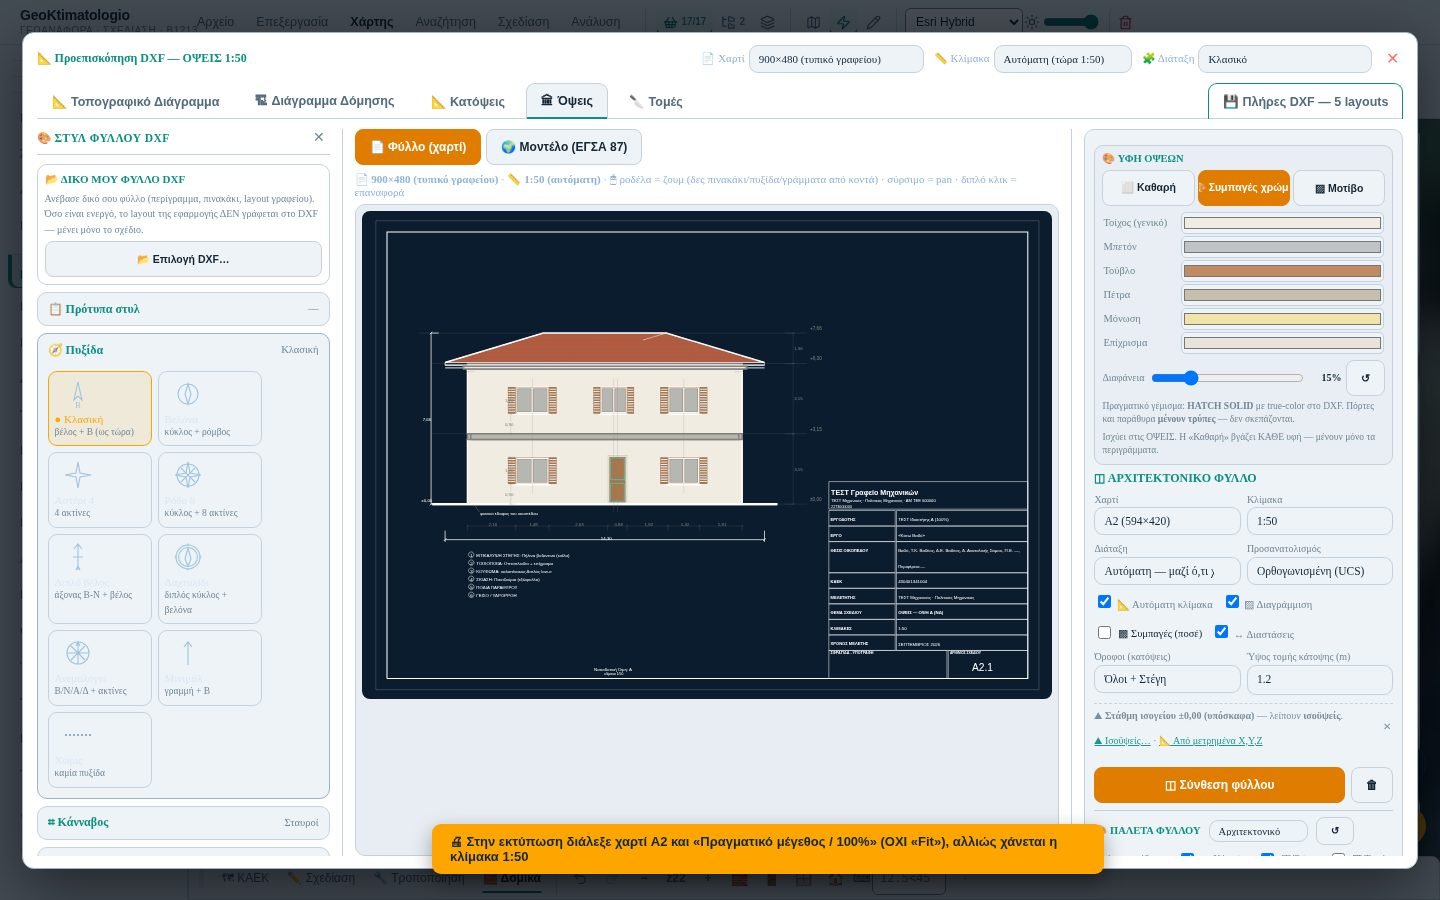The width and height of the screenshot is (1440, 900).
Task: Open the Τομές tab
Action: (x=656, y=101)
